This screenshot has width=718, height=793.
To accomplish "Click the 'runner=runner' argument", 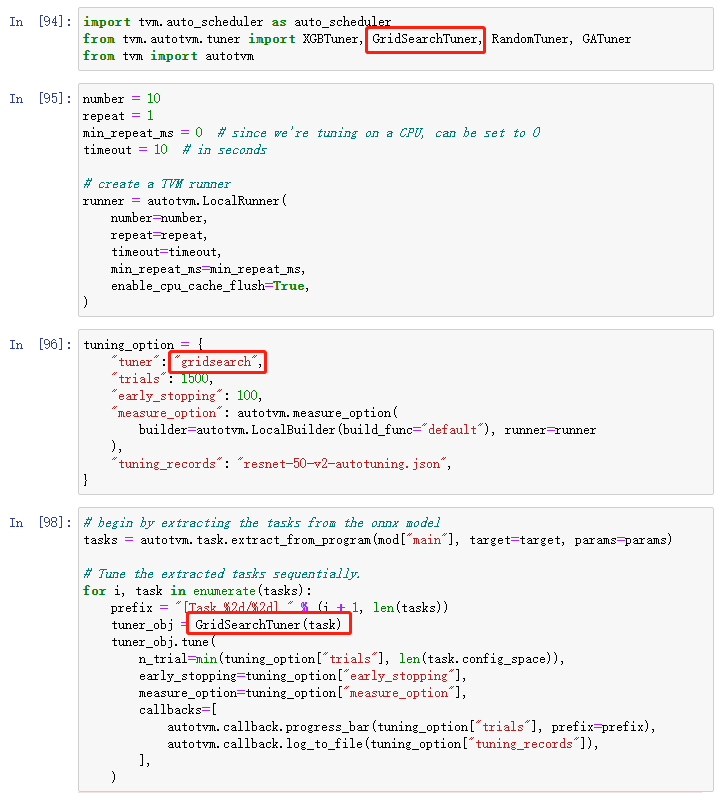I will click(x=550, y=430).
